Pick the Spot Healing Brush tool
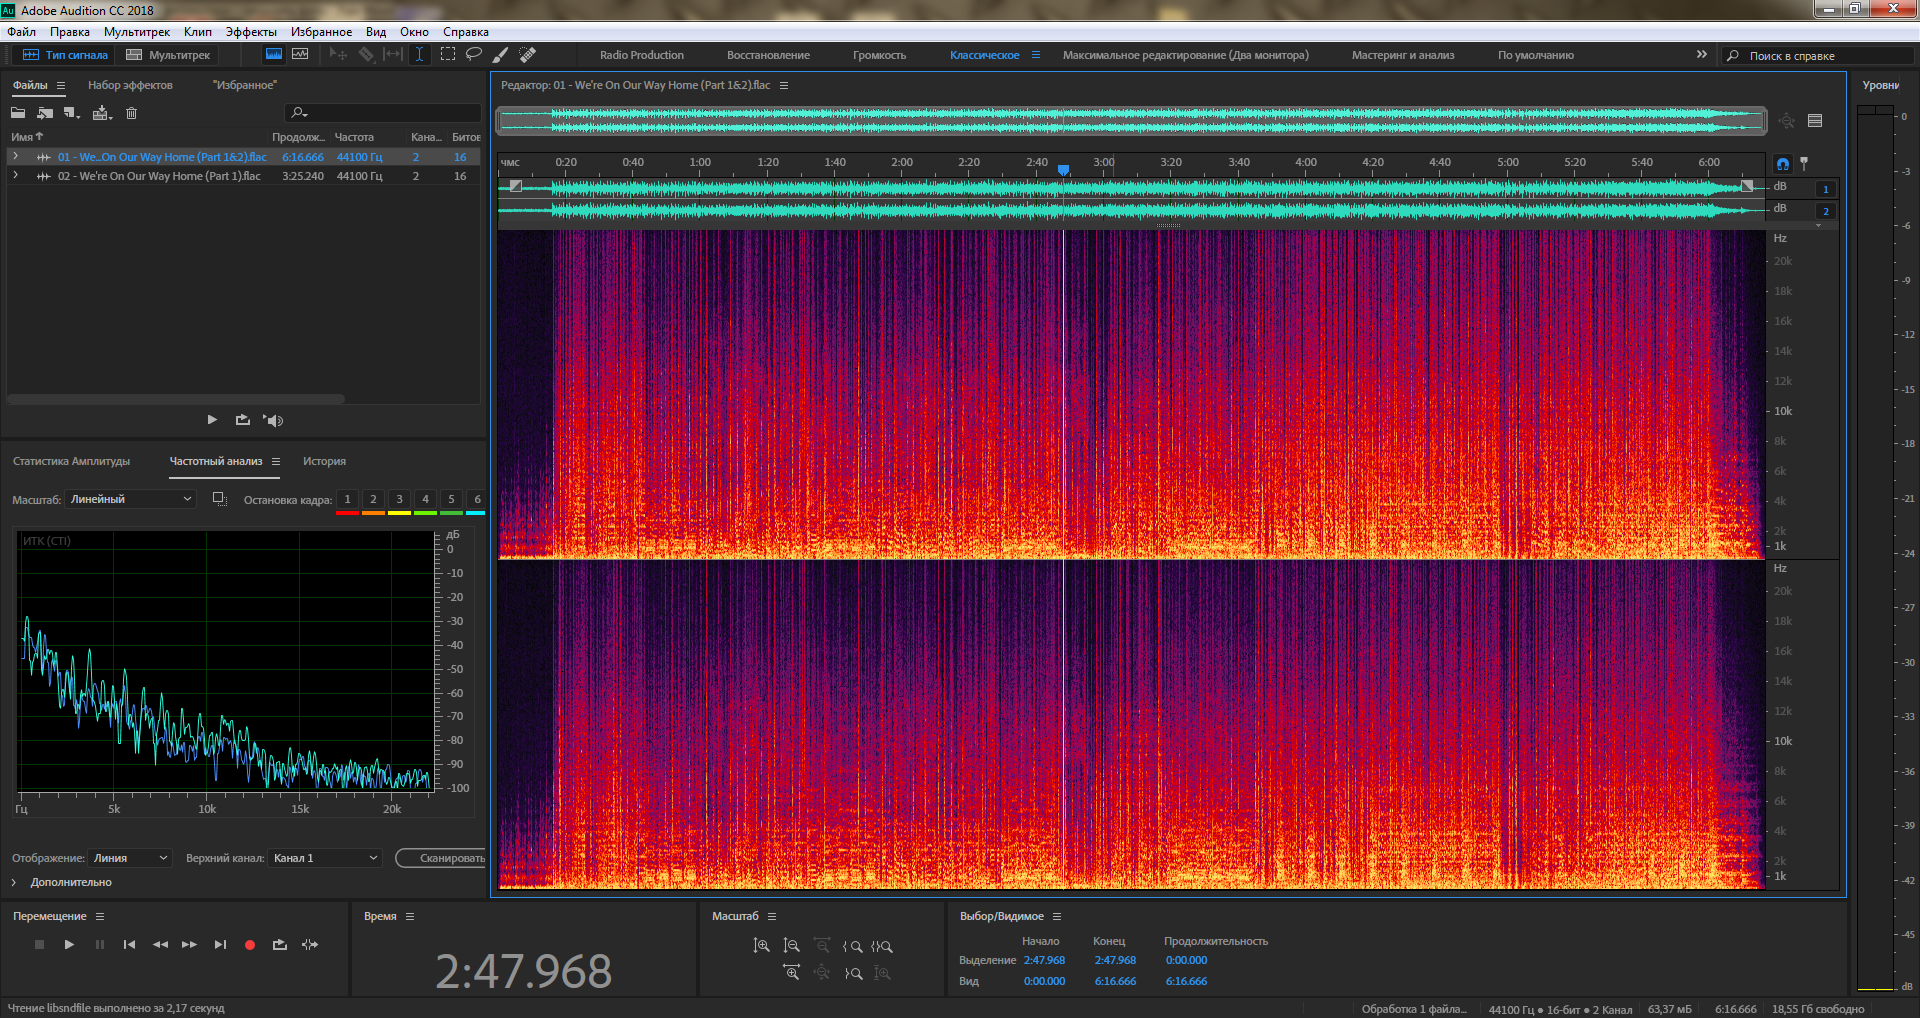The image size is (1920, 1018). click(527, 55)
